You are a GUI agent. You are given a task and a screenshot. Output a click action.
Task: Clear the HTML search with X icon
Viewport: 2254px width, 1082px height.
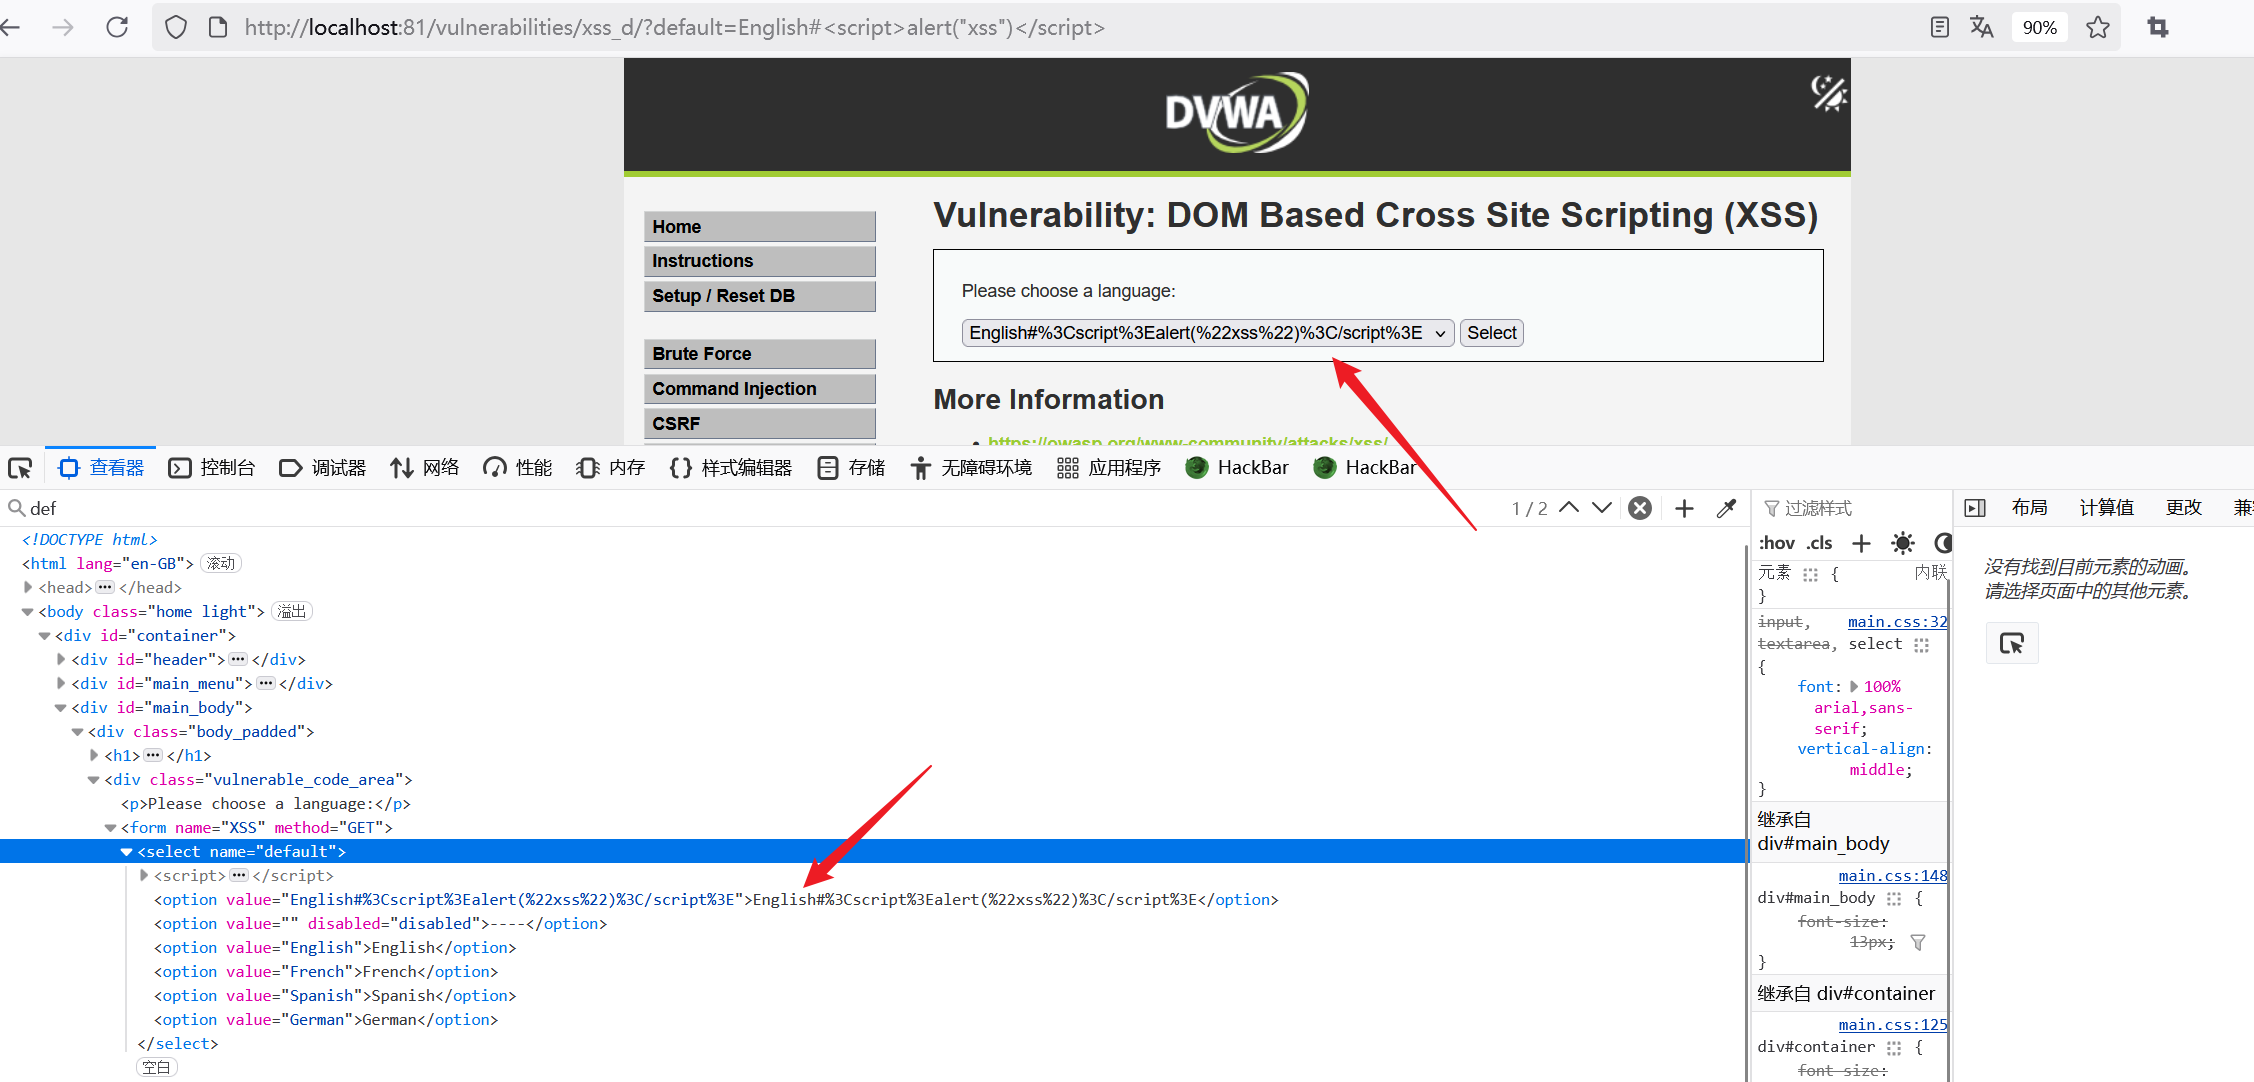tap(1640, 508)
